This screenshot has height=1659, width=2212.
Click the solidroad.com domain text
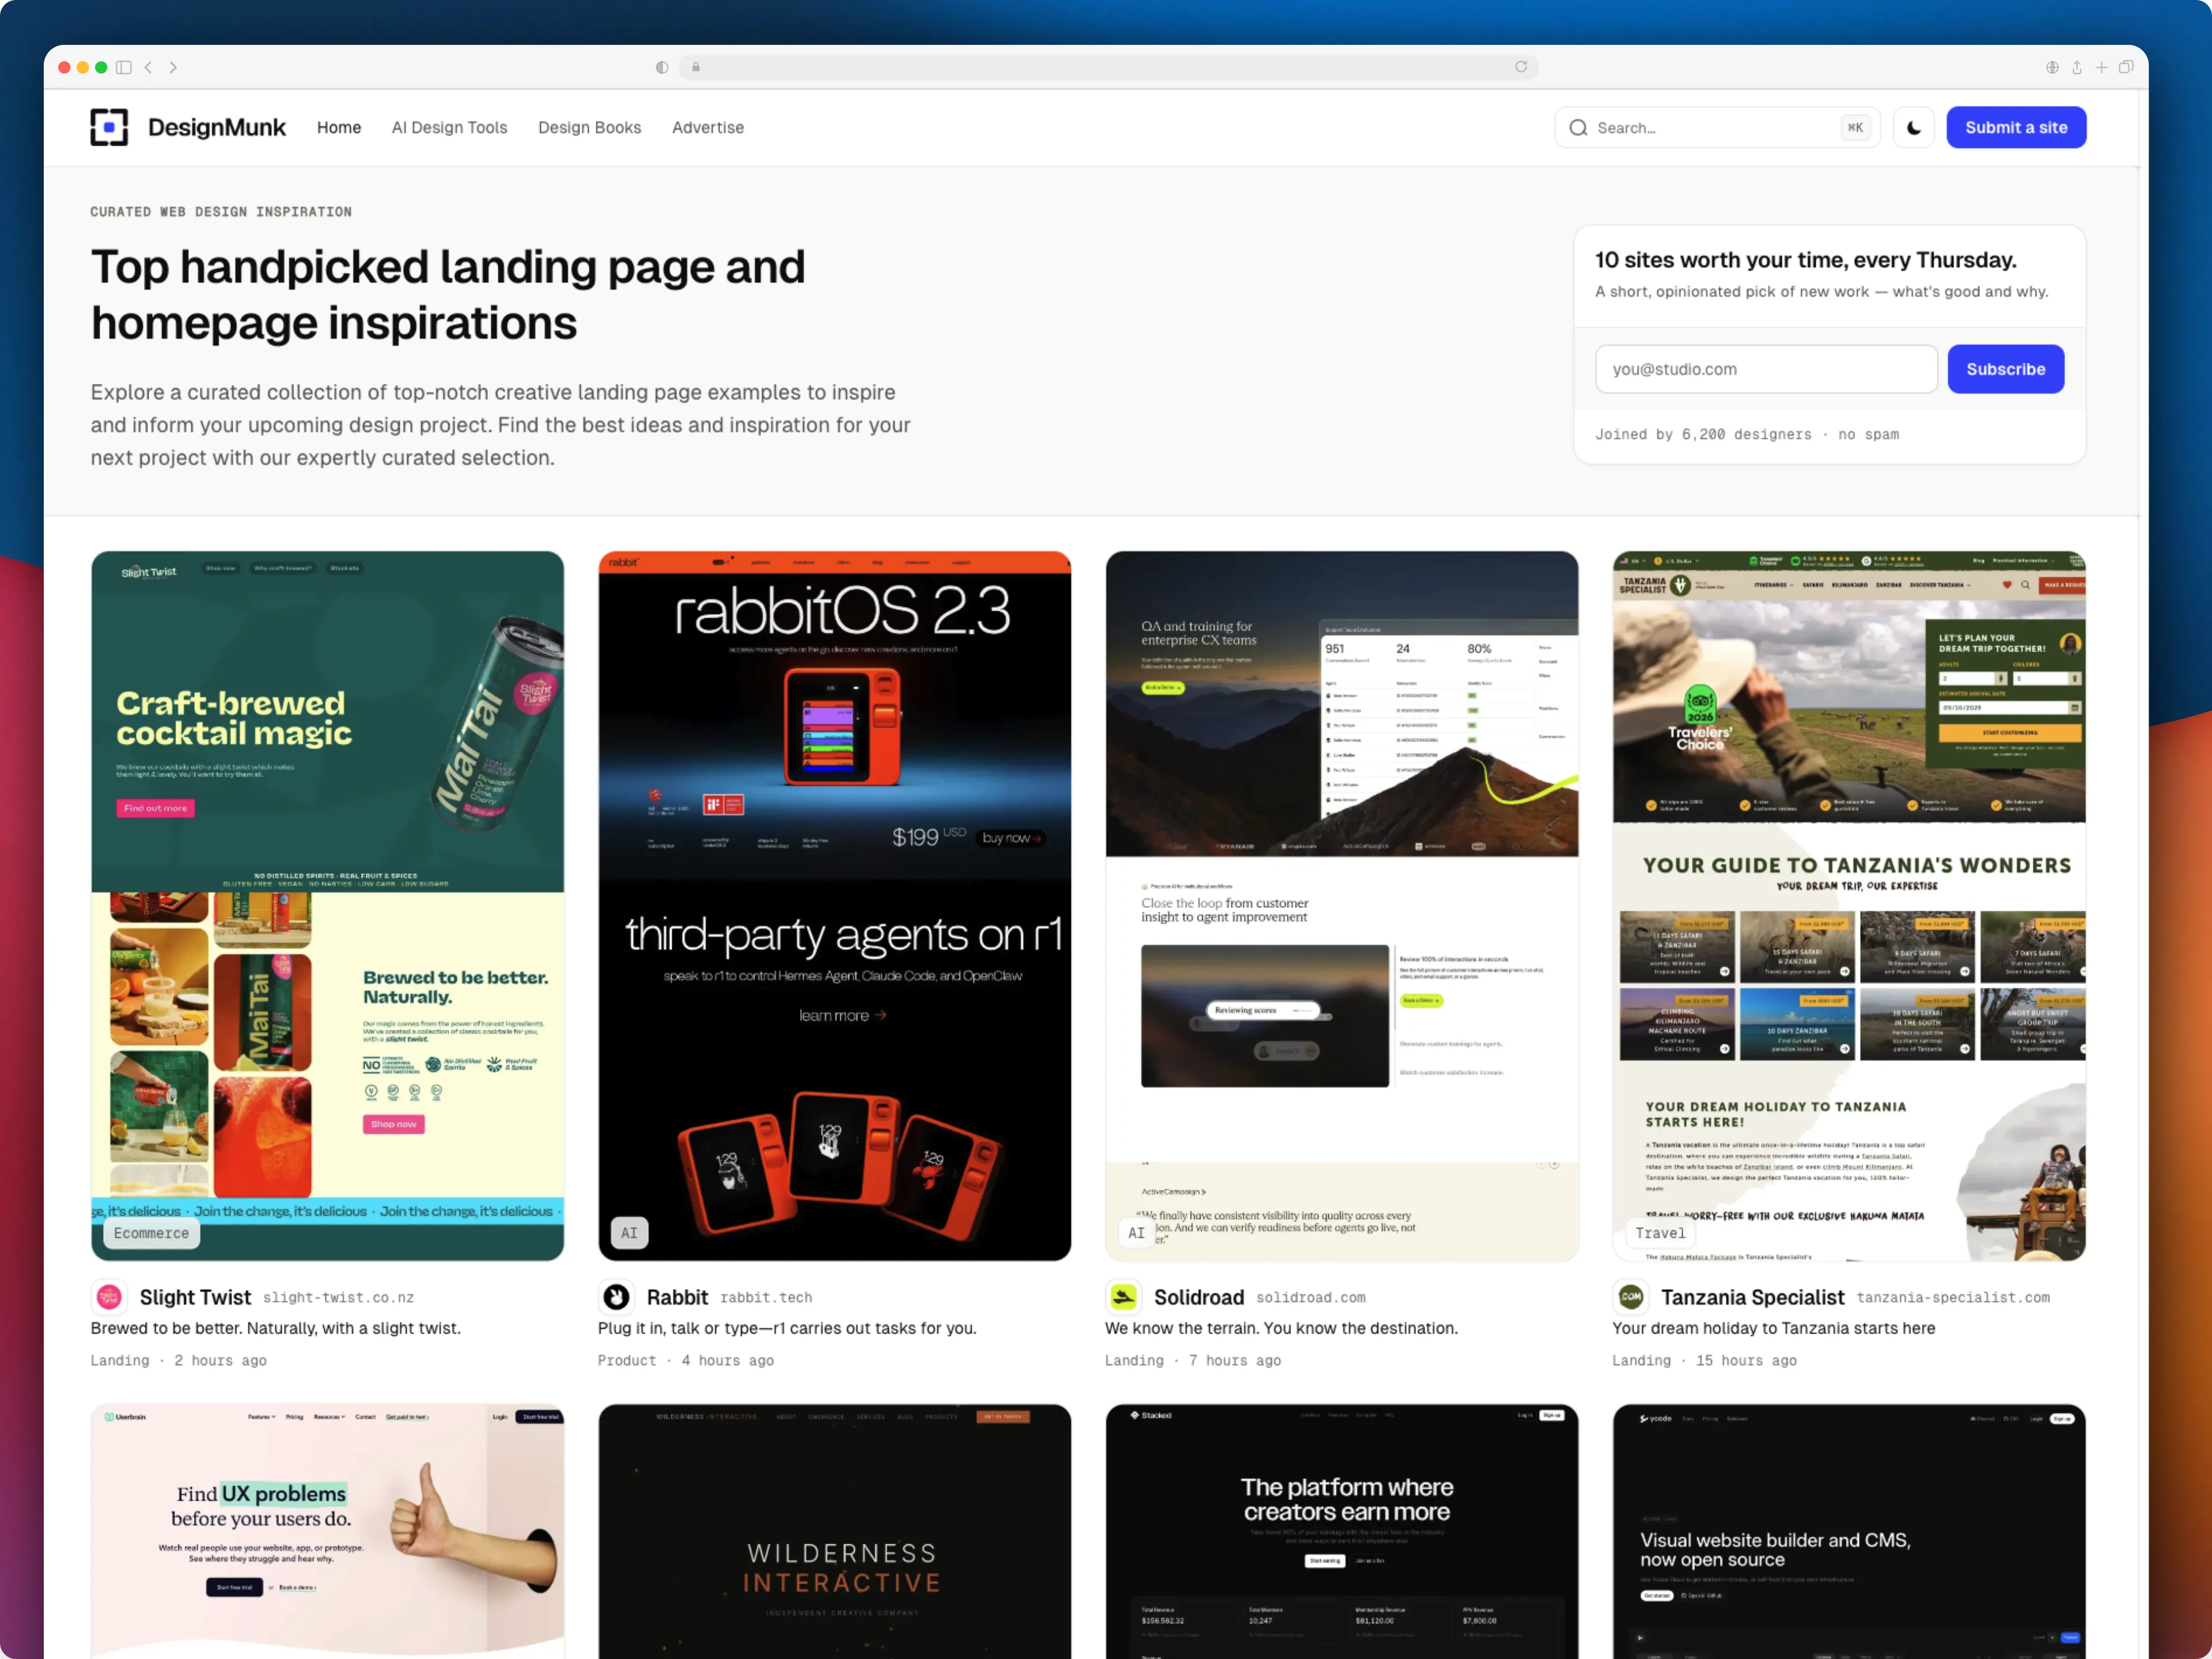pos(1311,1298)
